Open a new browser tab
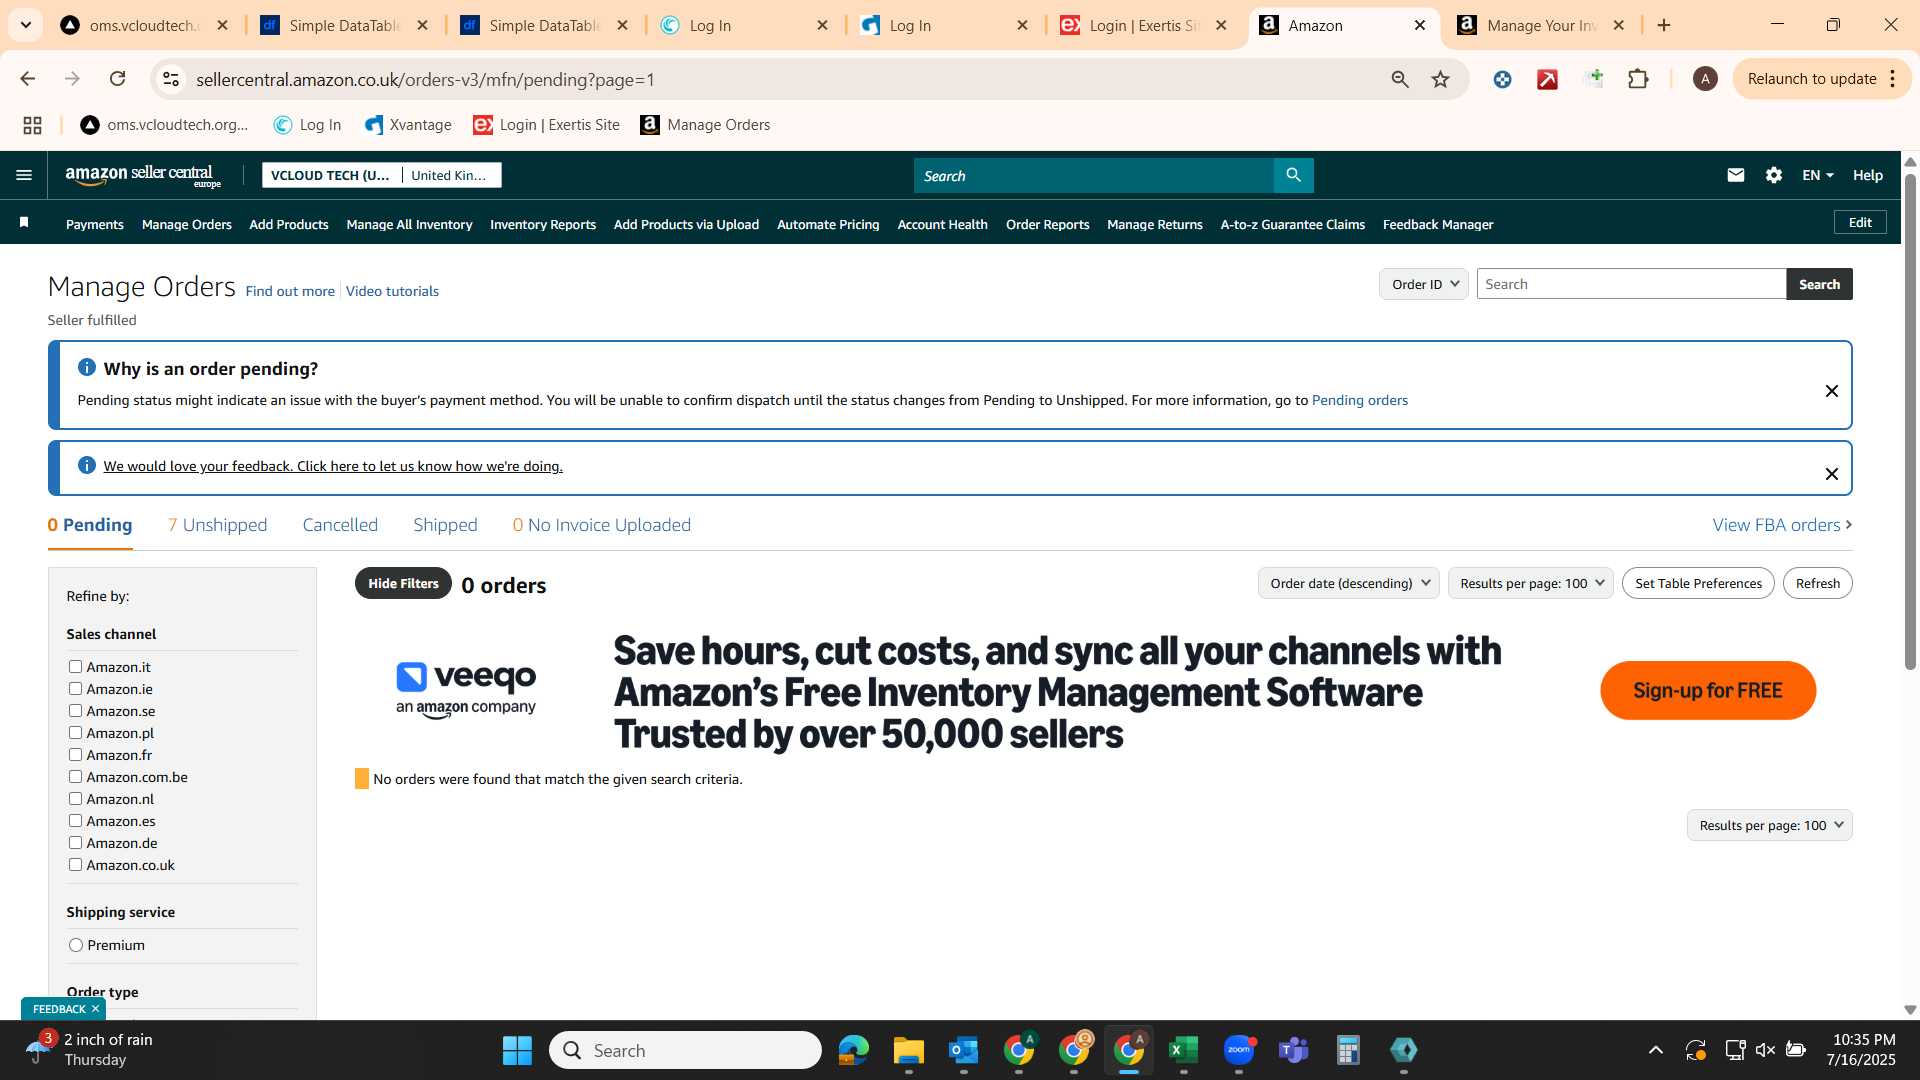1920x1080 pixels. (x=1664, y=25)
